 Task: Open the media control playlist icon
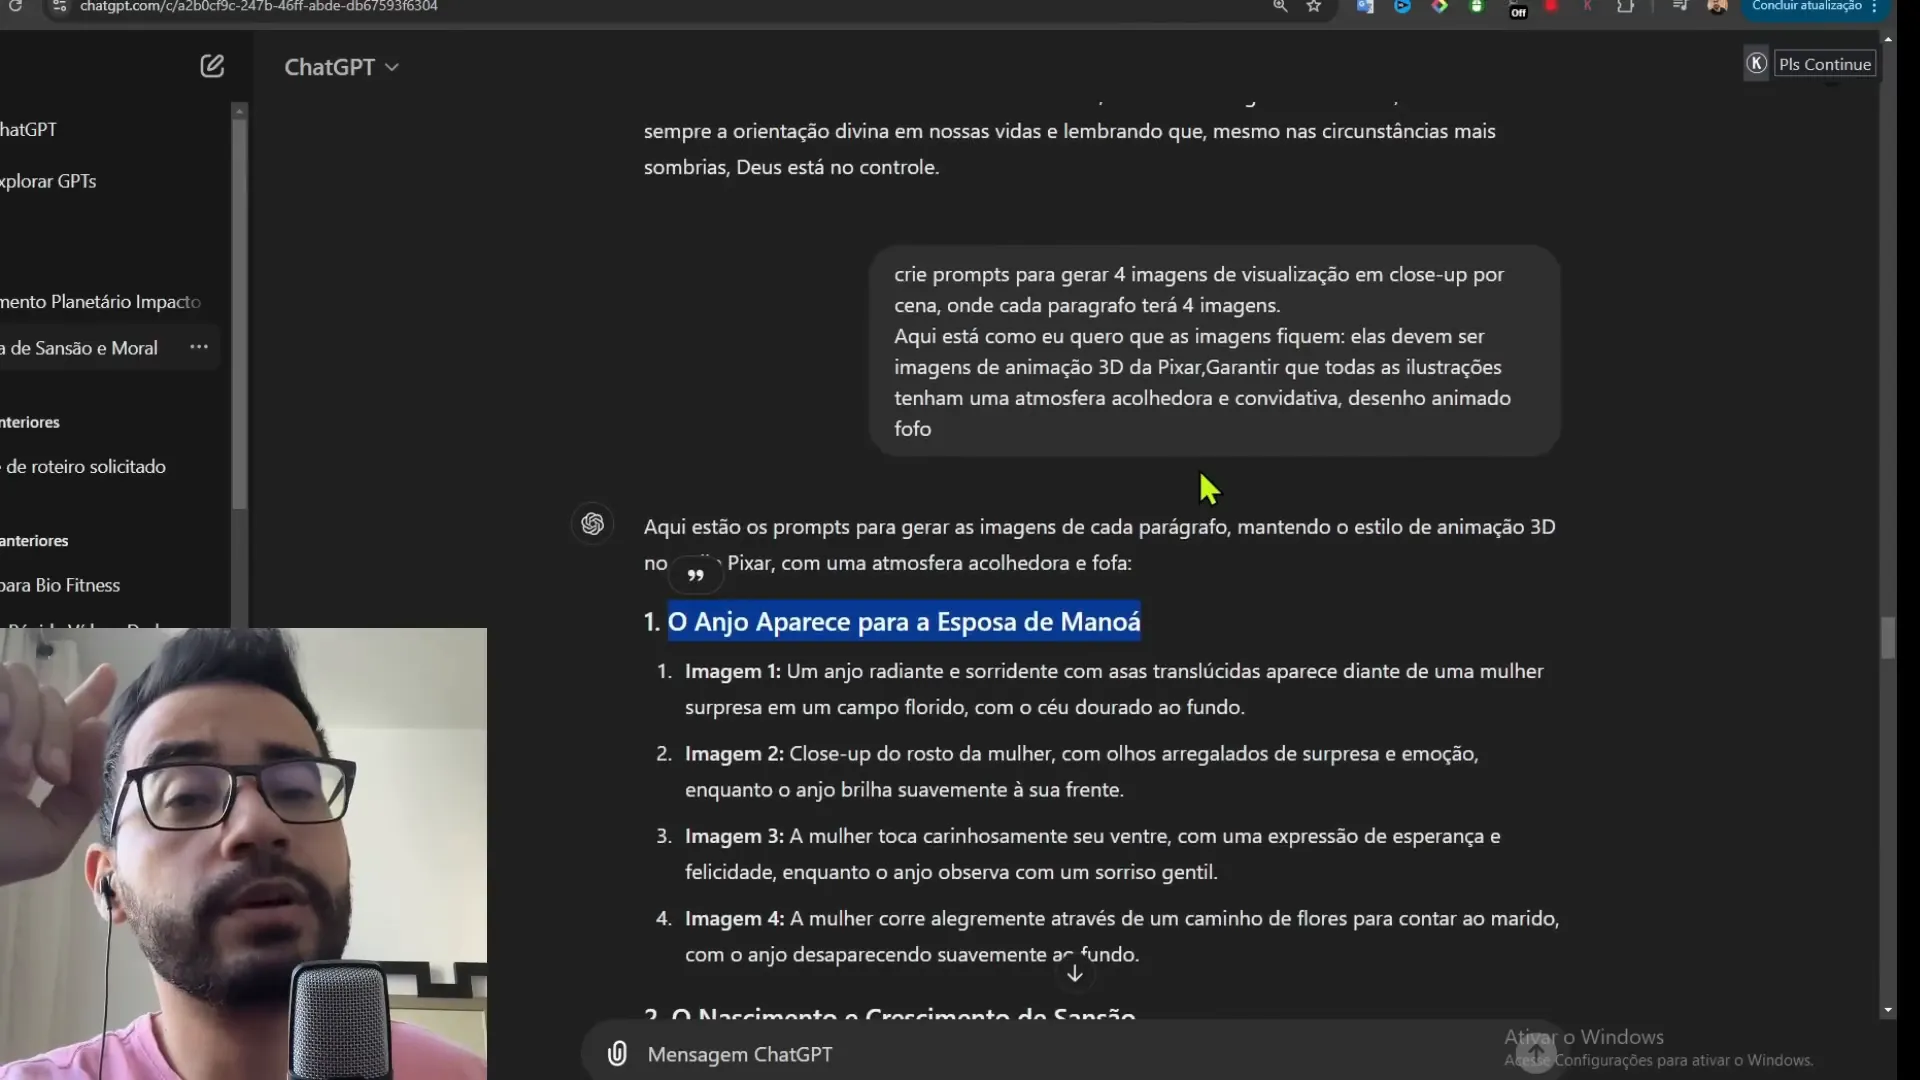point(1680,7)
